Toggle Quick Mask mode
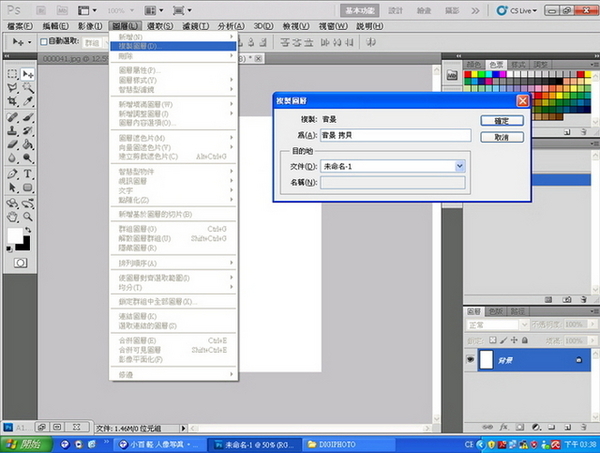Image resolution: width=600 pixels, height=453 pixels. (20, 263)
